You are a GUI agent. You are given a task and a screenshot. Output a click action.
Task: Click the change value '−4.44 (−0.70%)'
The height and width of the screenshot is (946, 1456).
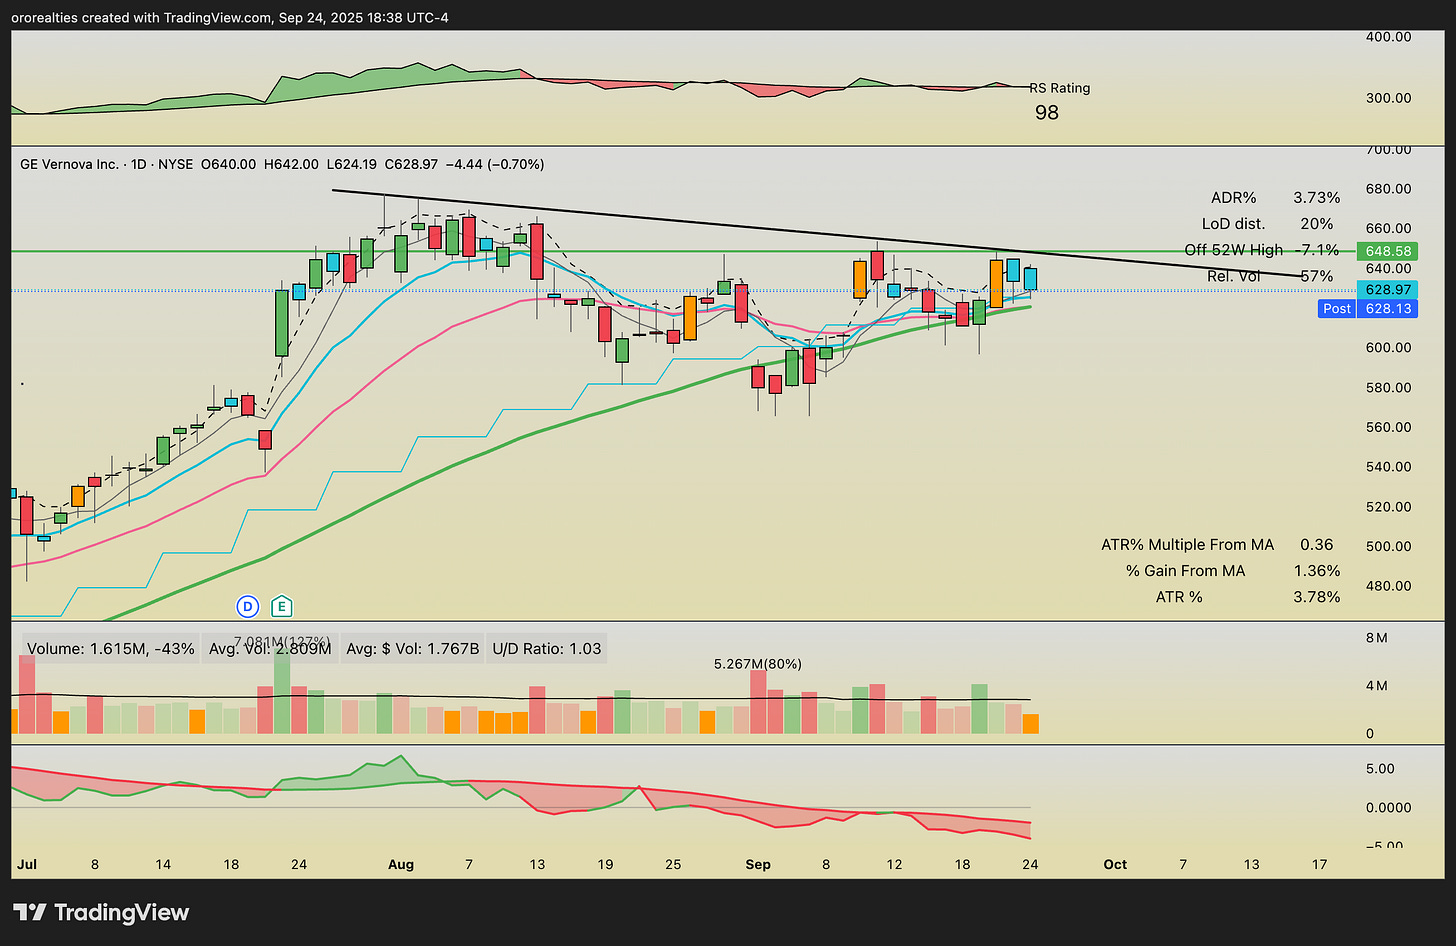point(494,164)
